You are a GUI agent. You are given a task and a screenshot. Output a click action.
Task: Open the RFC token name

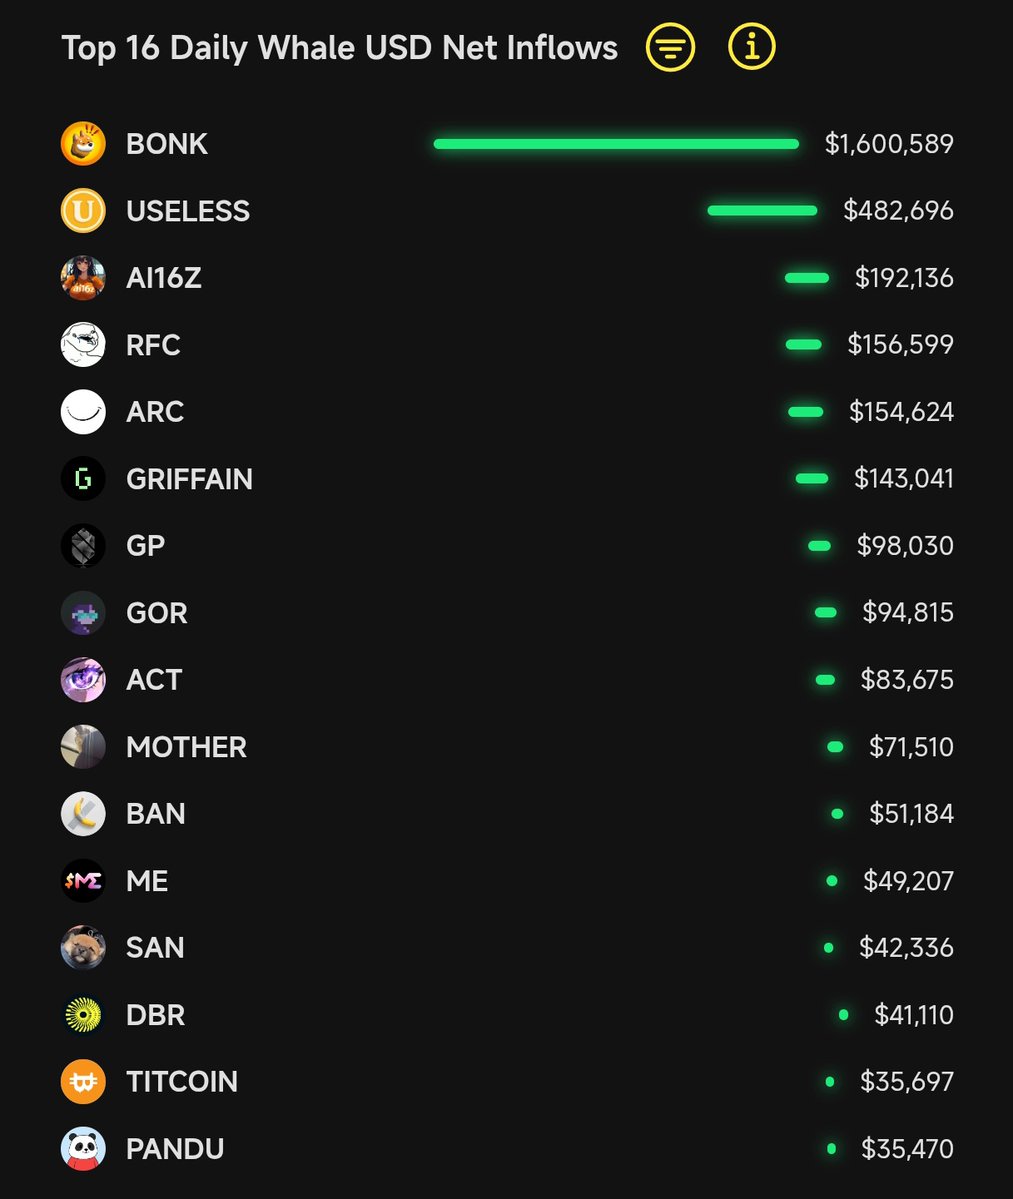153,345
